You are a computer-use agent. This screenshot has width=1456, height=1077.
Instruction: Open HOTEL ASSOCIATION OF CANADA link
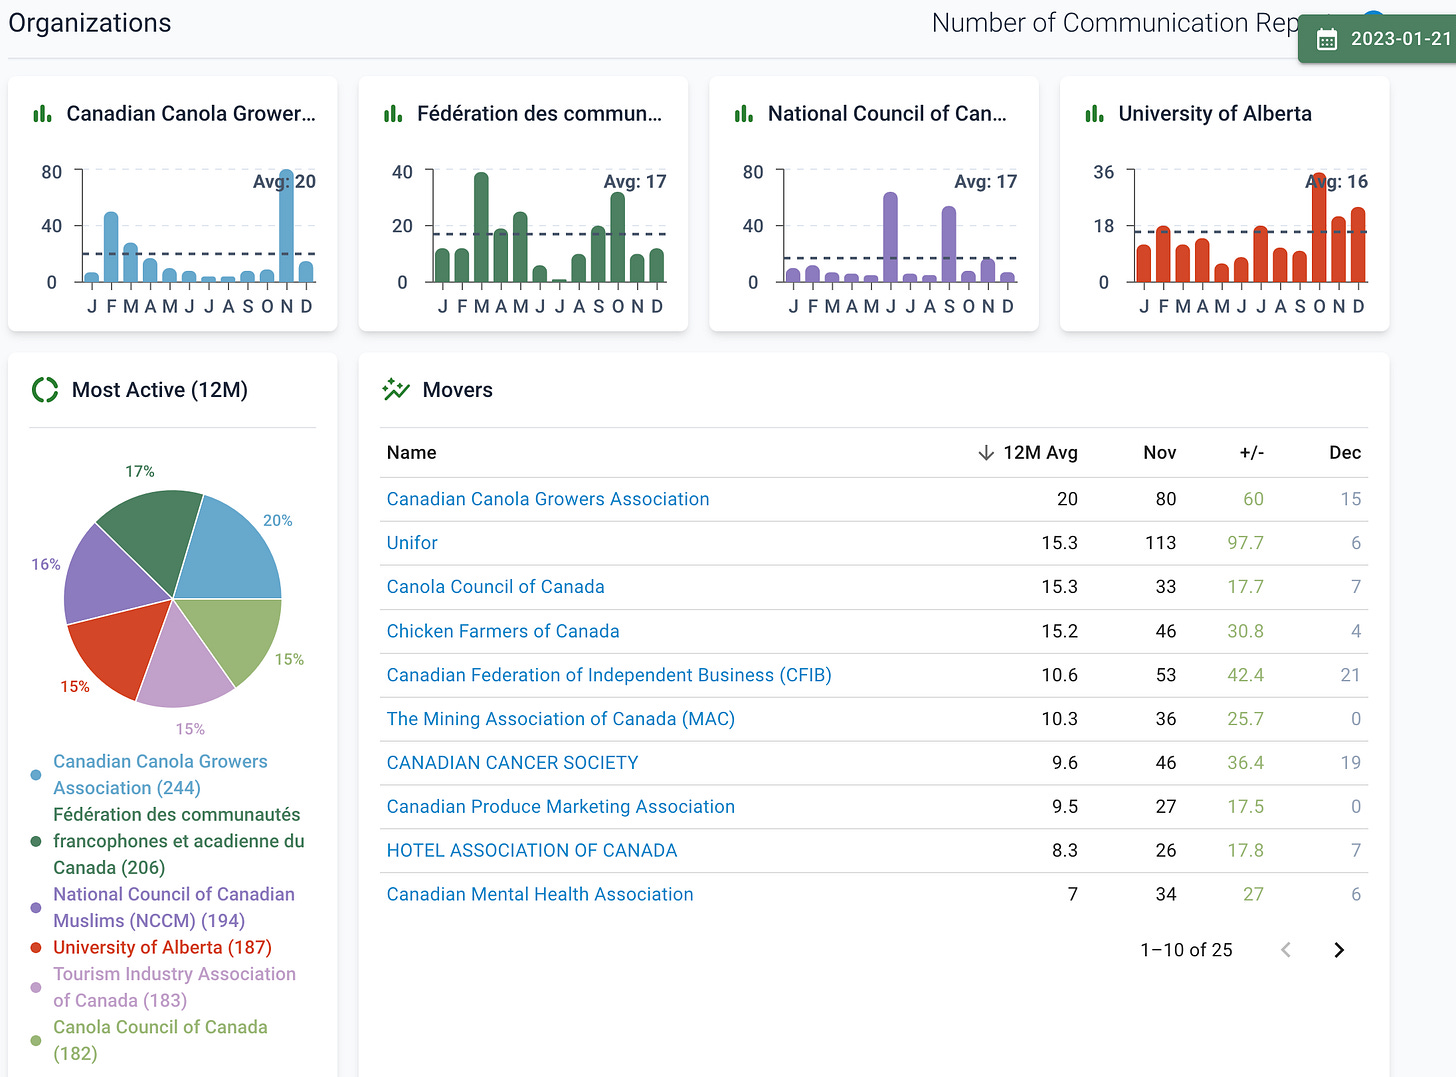click(532, 851)
